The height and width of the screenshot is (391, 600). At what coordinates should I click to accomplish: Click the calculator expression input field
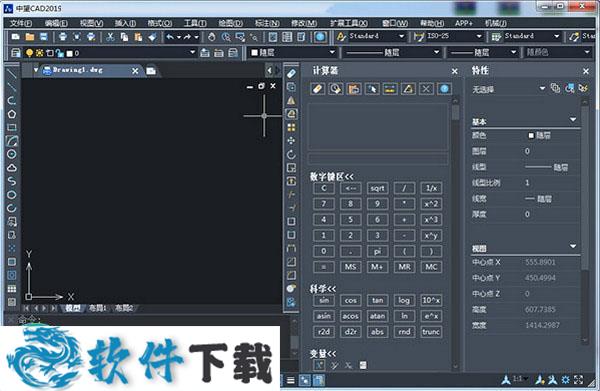point(378,158)
